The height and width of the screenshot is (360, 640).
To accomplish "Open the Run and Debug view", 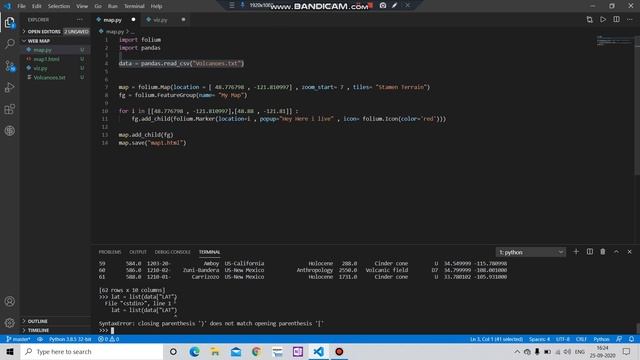I will [10, 87].
